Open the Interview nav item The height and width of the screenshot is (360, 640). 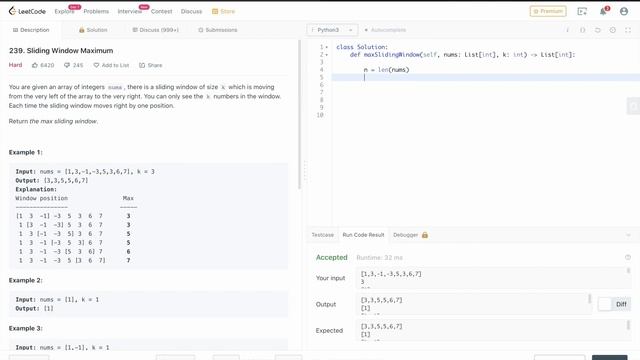click(x=130, y=11)
